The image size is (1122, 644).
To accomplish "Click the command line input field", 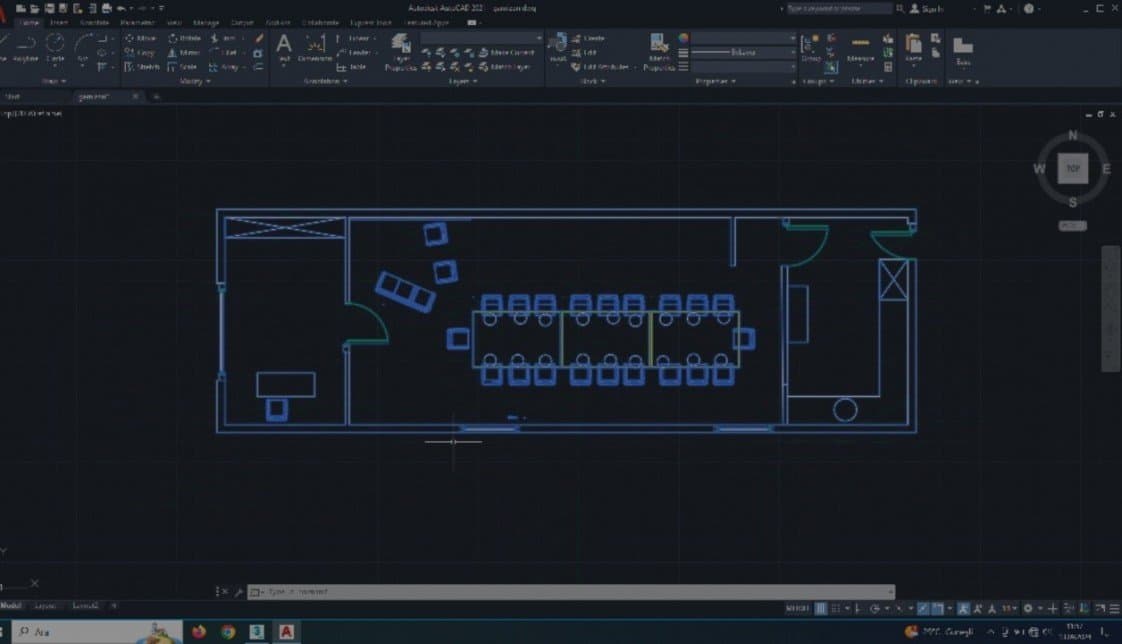I will point(571,592).
